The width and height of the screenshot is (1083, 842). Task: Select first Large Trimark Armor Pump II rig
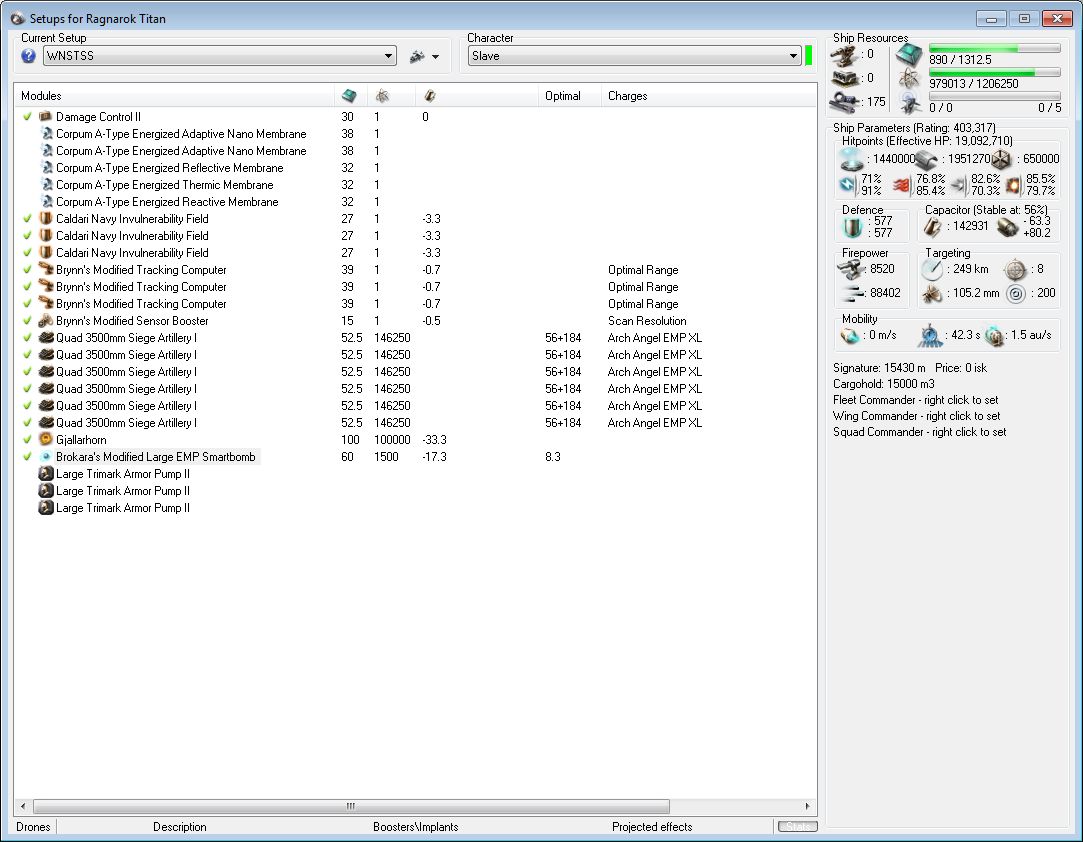point(122,474)
